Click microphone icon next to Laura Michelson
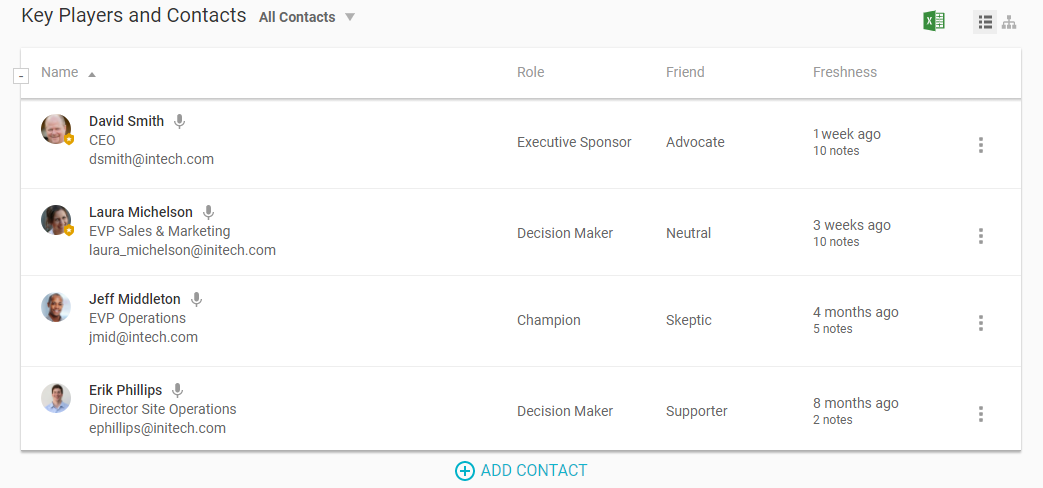Viewport: 1043px width, 488px height. point(208,212)
